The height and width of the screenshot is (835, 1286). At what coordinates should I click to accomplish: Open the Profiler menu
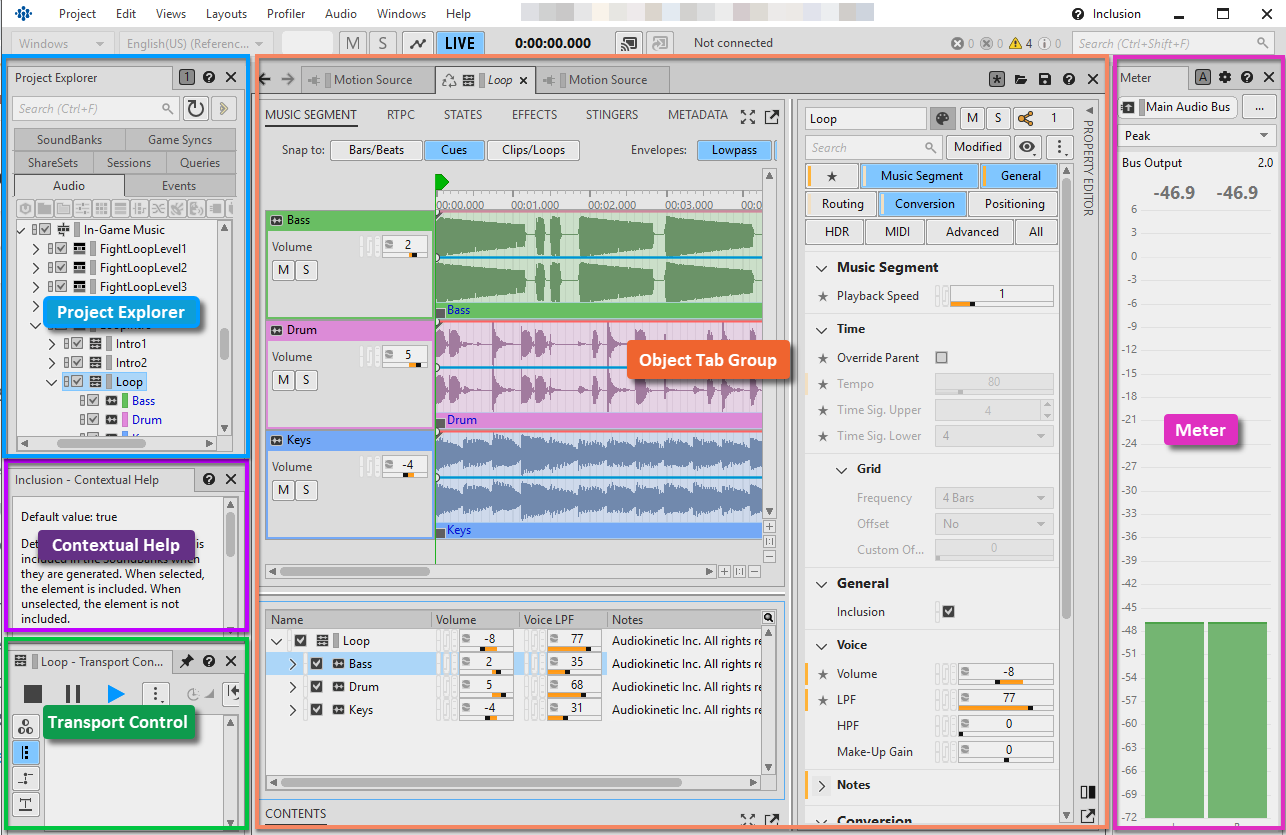pos(286,14)
